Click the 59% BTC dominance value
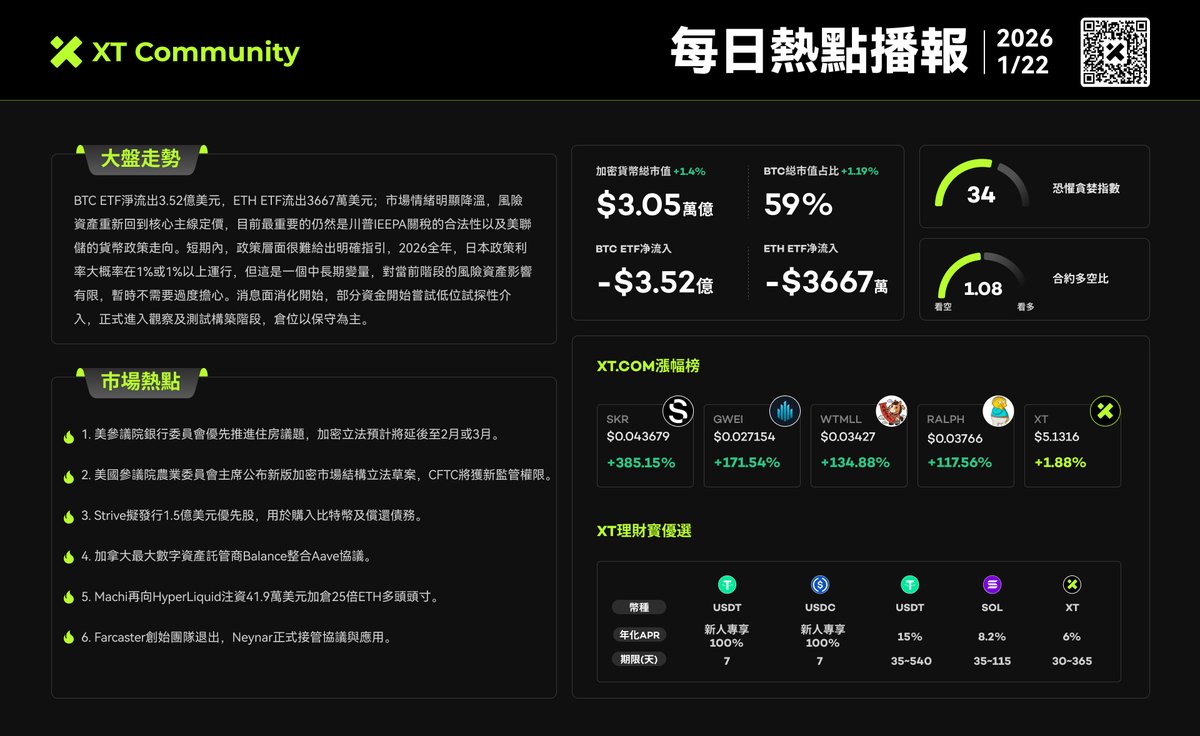1200x736 pixels. (798, 205)
